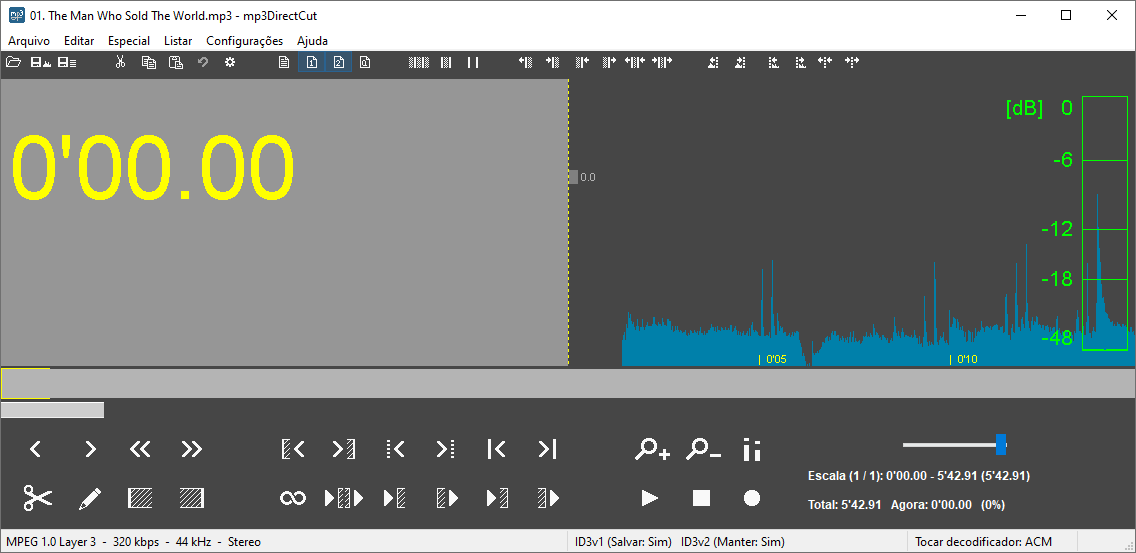Click the gray 0.0 gain handle

point(573,177)
